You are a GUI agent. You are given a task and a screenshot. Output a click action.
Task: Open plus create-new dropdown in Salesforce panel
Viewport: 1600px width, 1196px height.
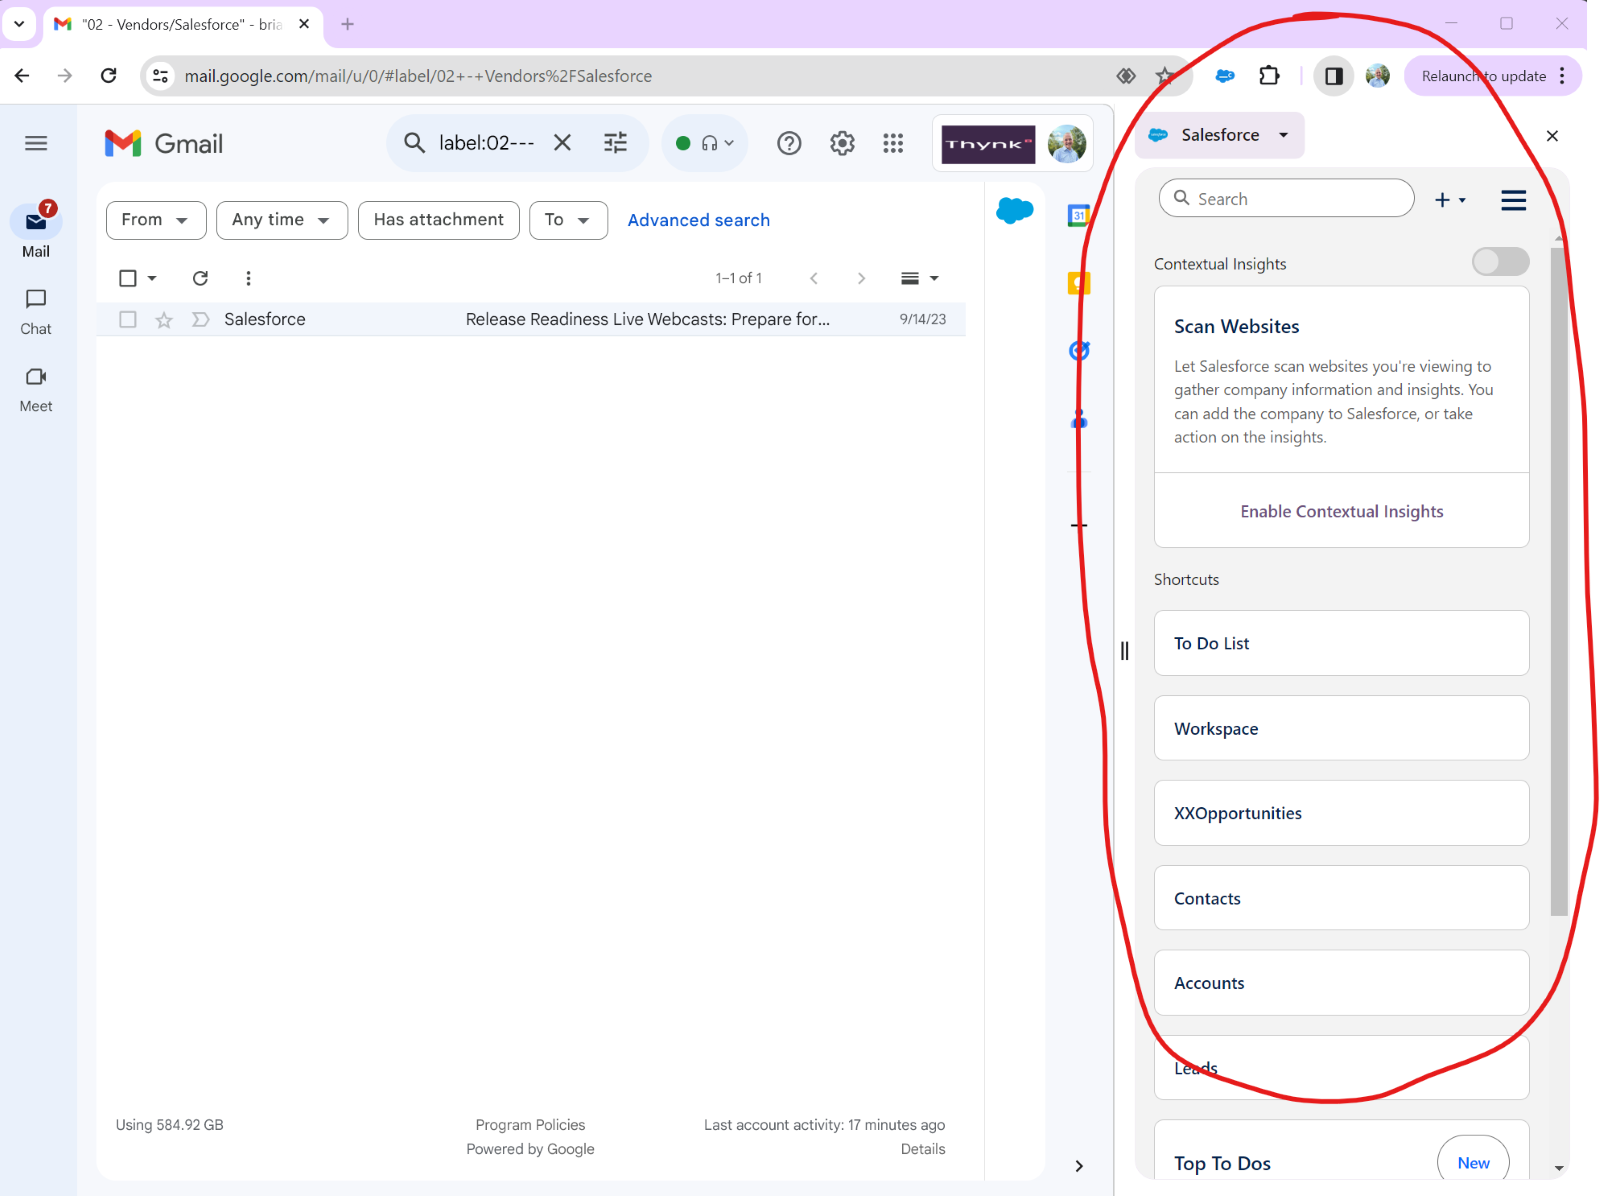[x=1450, y=200]
